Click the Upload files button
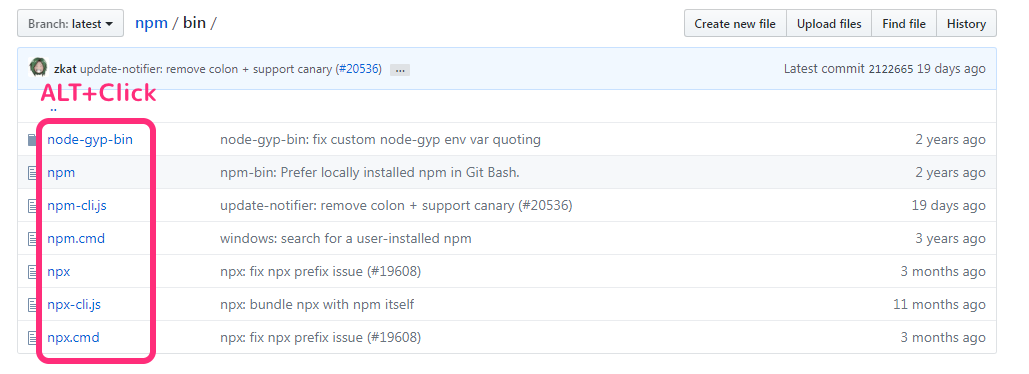 click(829, 24)
